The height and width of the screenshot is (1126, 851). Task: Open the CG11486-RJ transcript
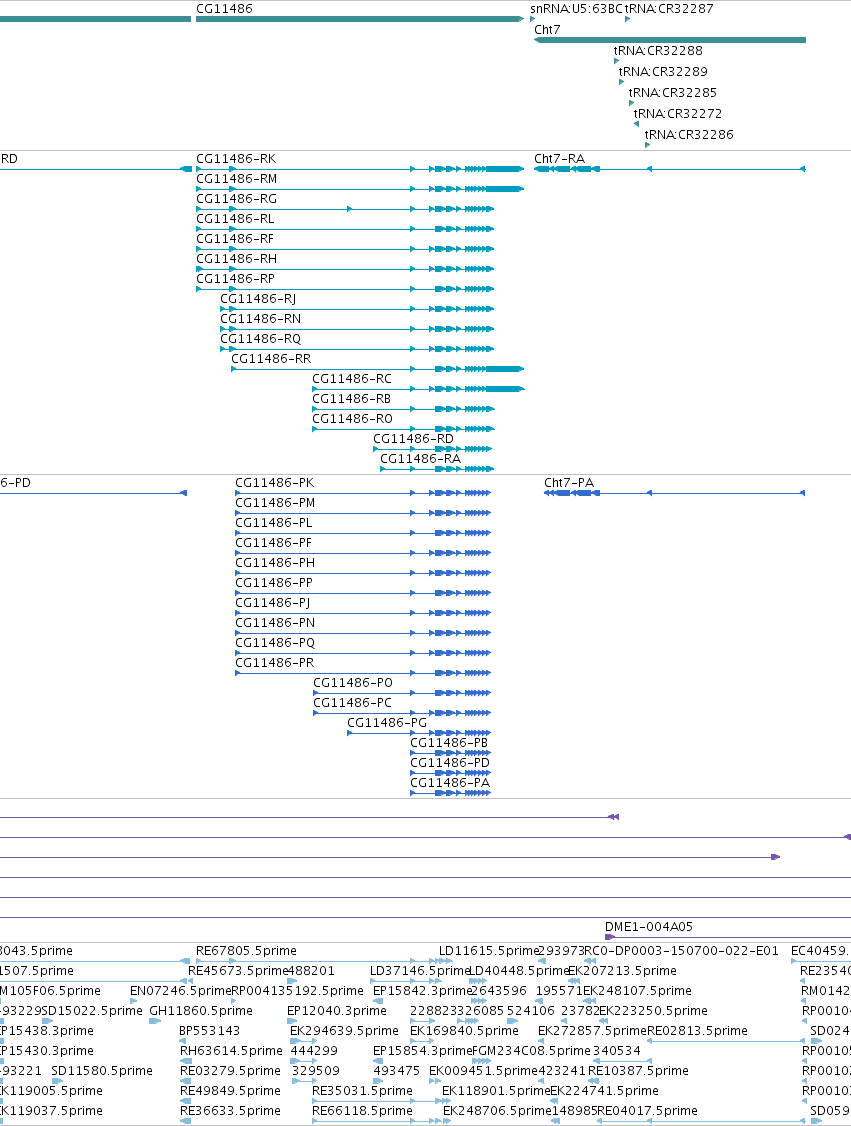click(x=258, y=299)
